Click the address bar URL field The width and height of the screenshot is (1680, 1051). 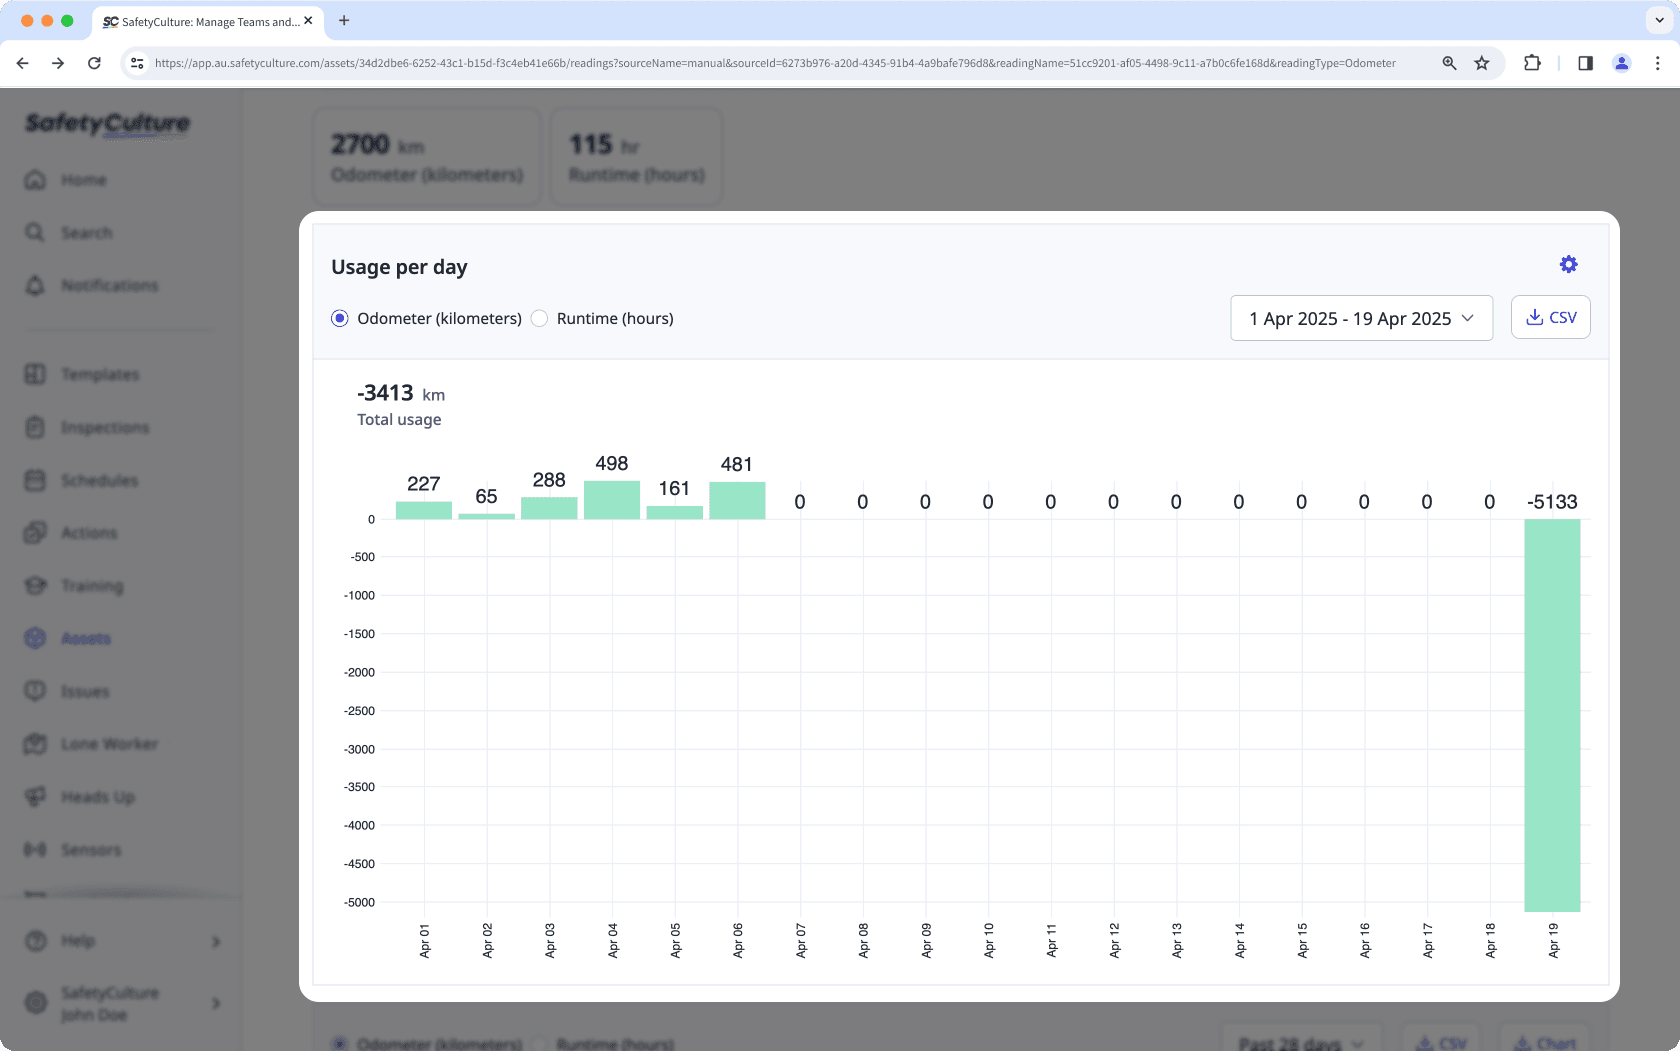775,63
